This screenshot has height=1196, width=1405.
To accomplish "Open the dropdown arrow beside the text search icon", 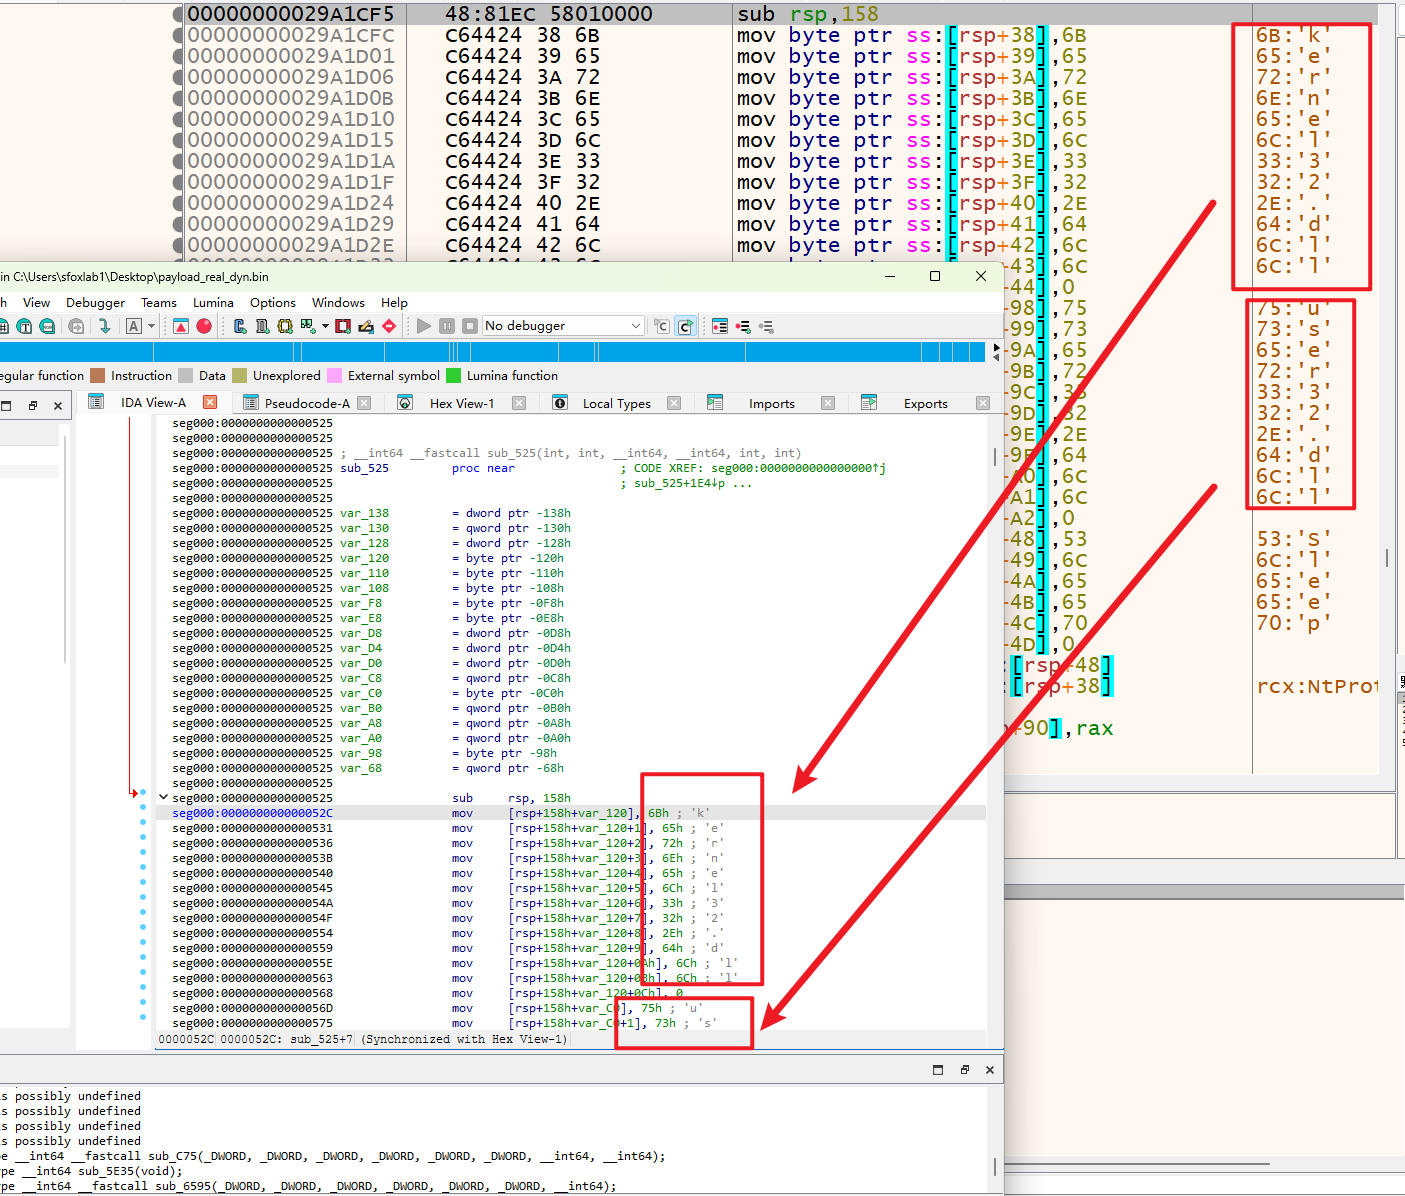I will coord(151,326).
